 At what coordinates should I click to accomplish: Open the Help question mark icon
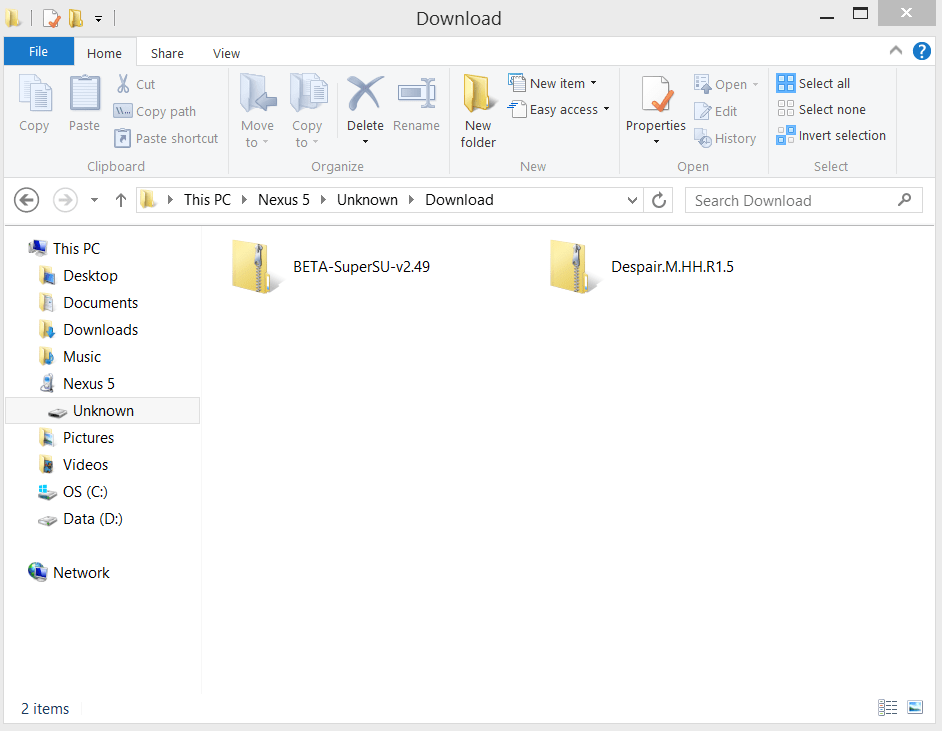(922, 51)
